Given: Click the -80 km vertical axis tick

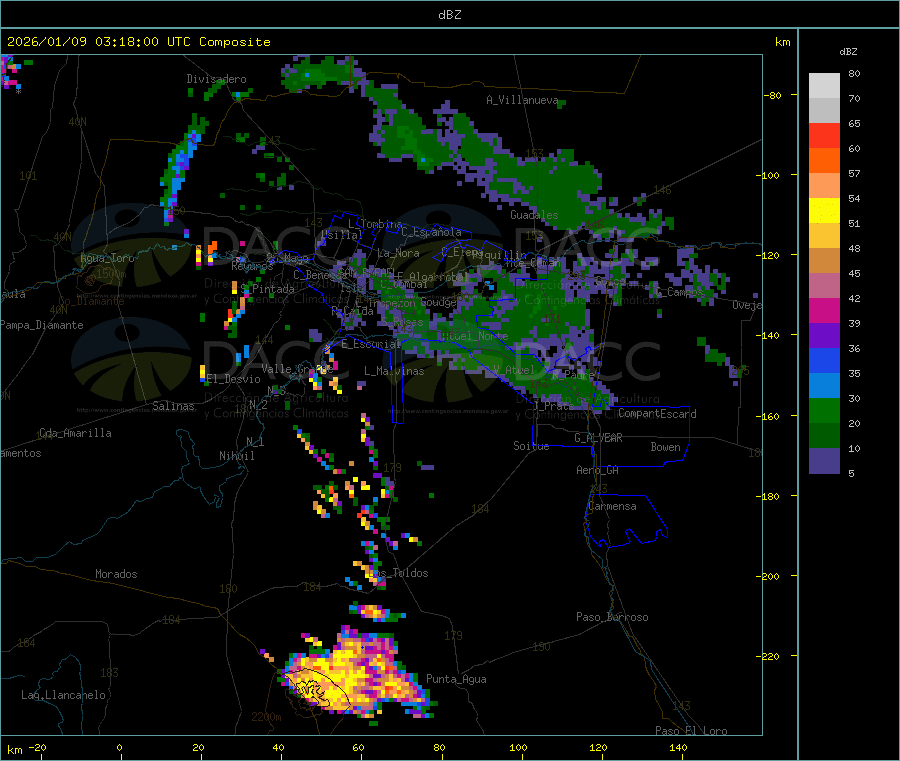Looking at the screenshot, I should coord(773,95).
